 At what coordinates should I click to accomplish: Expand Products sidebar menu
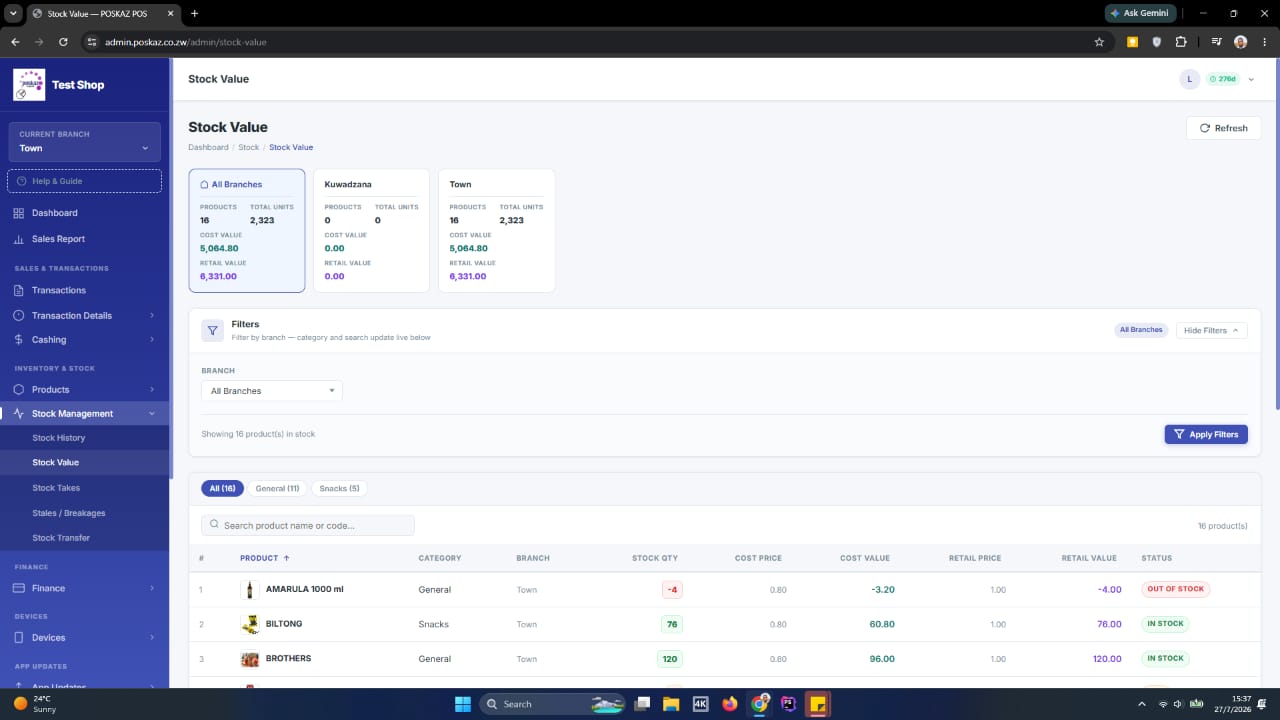pyautogui.click(x=85, y=389)
